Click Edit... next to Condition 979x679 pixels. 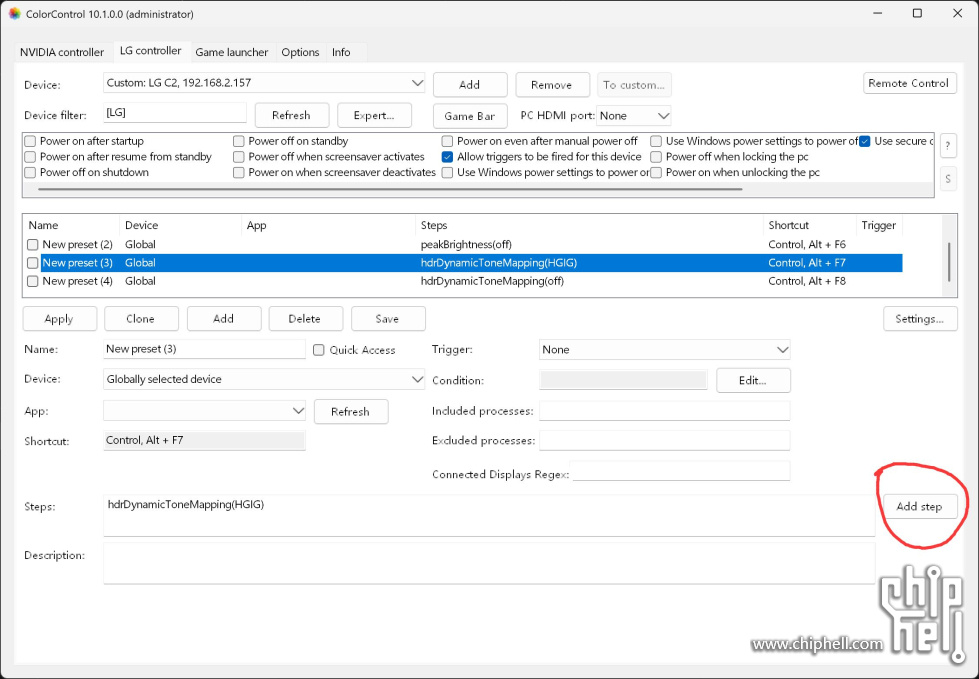753,381
